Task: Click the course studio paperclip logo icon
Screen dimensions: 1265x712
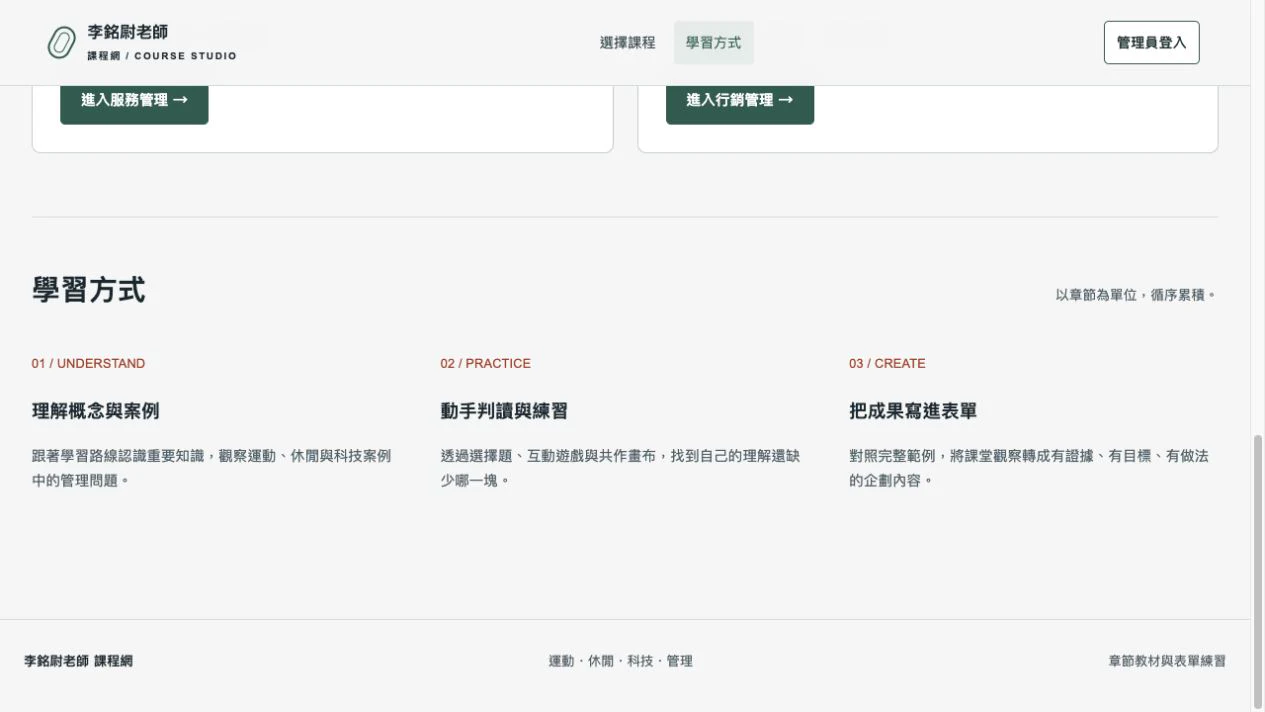Action: click(x=62, y=43)
